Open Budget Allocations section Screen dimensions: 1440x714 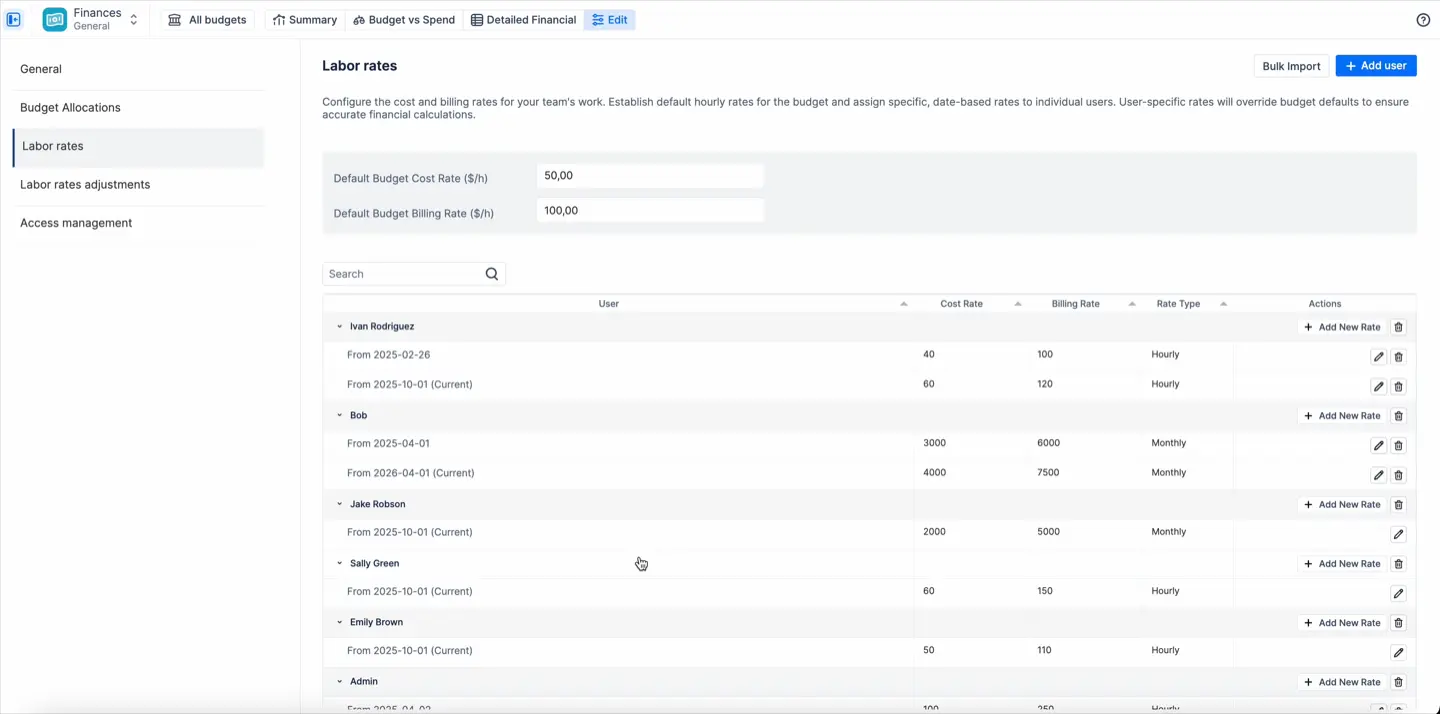(x=139, y=108)
